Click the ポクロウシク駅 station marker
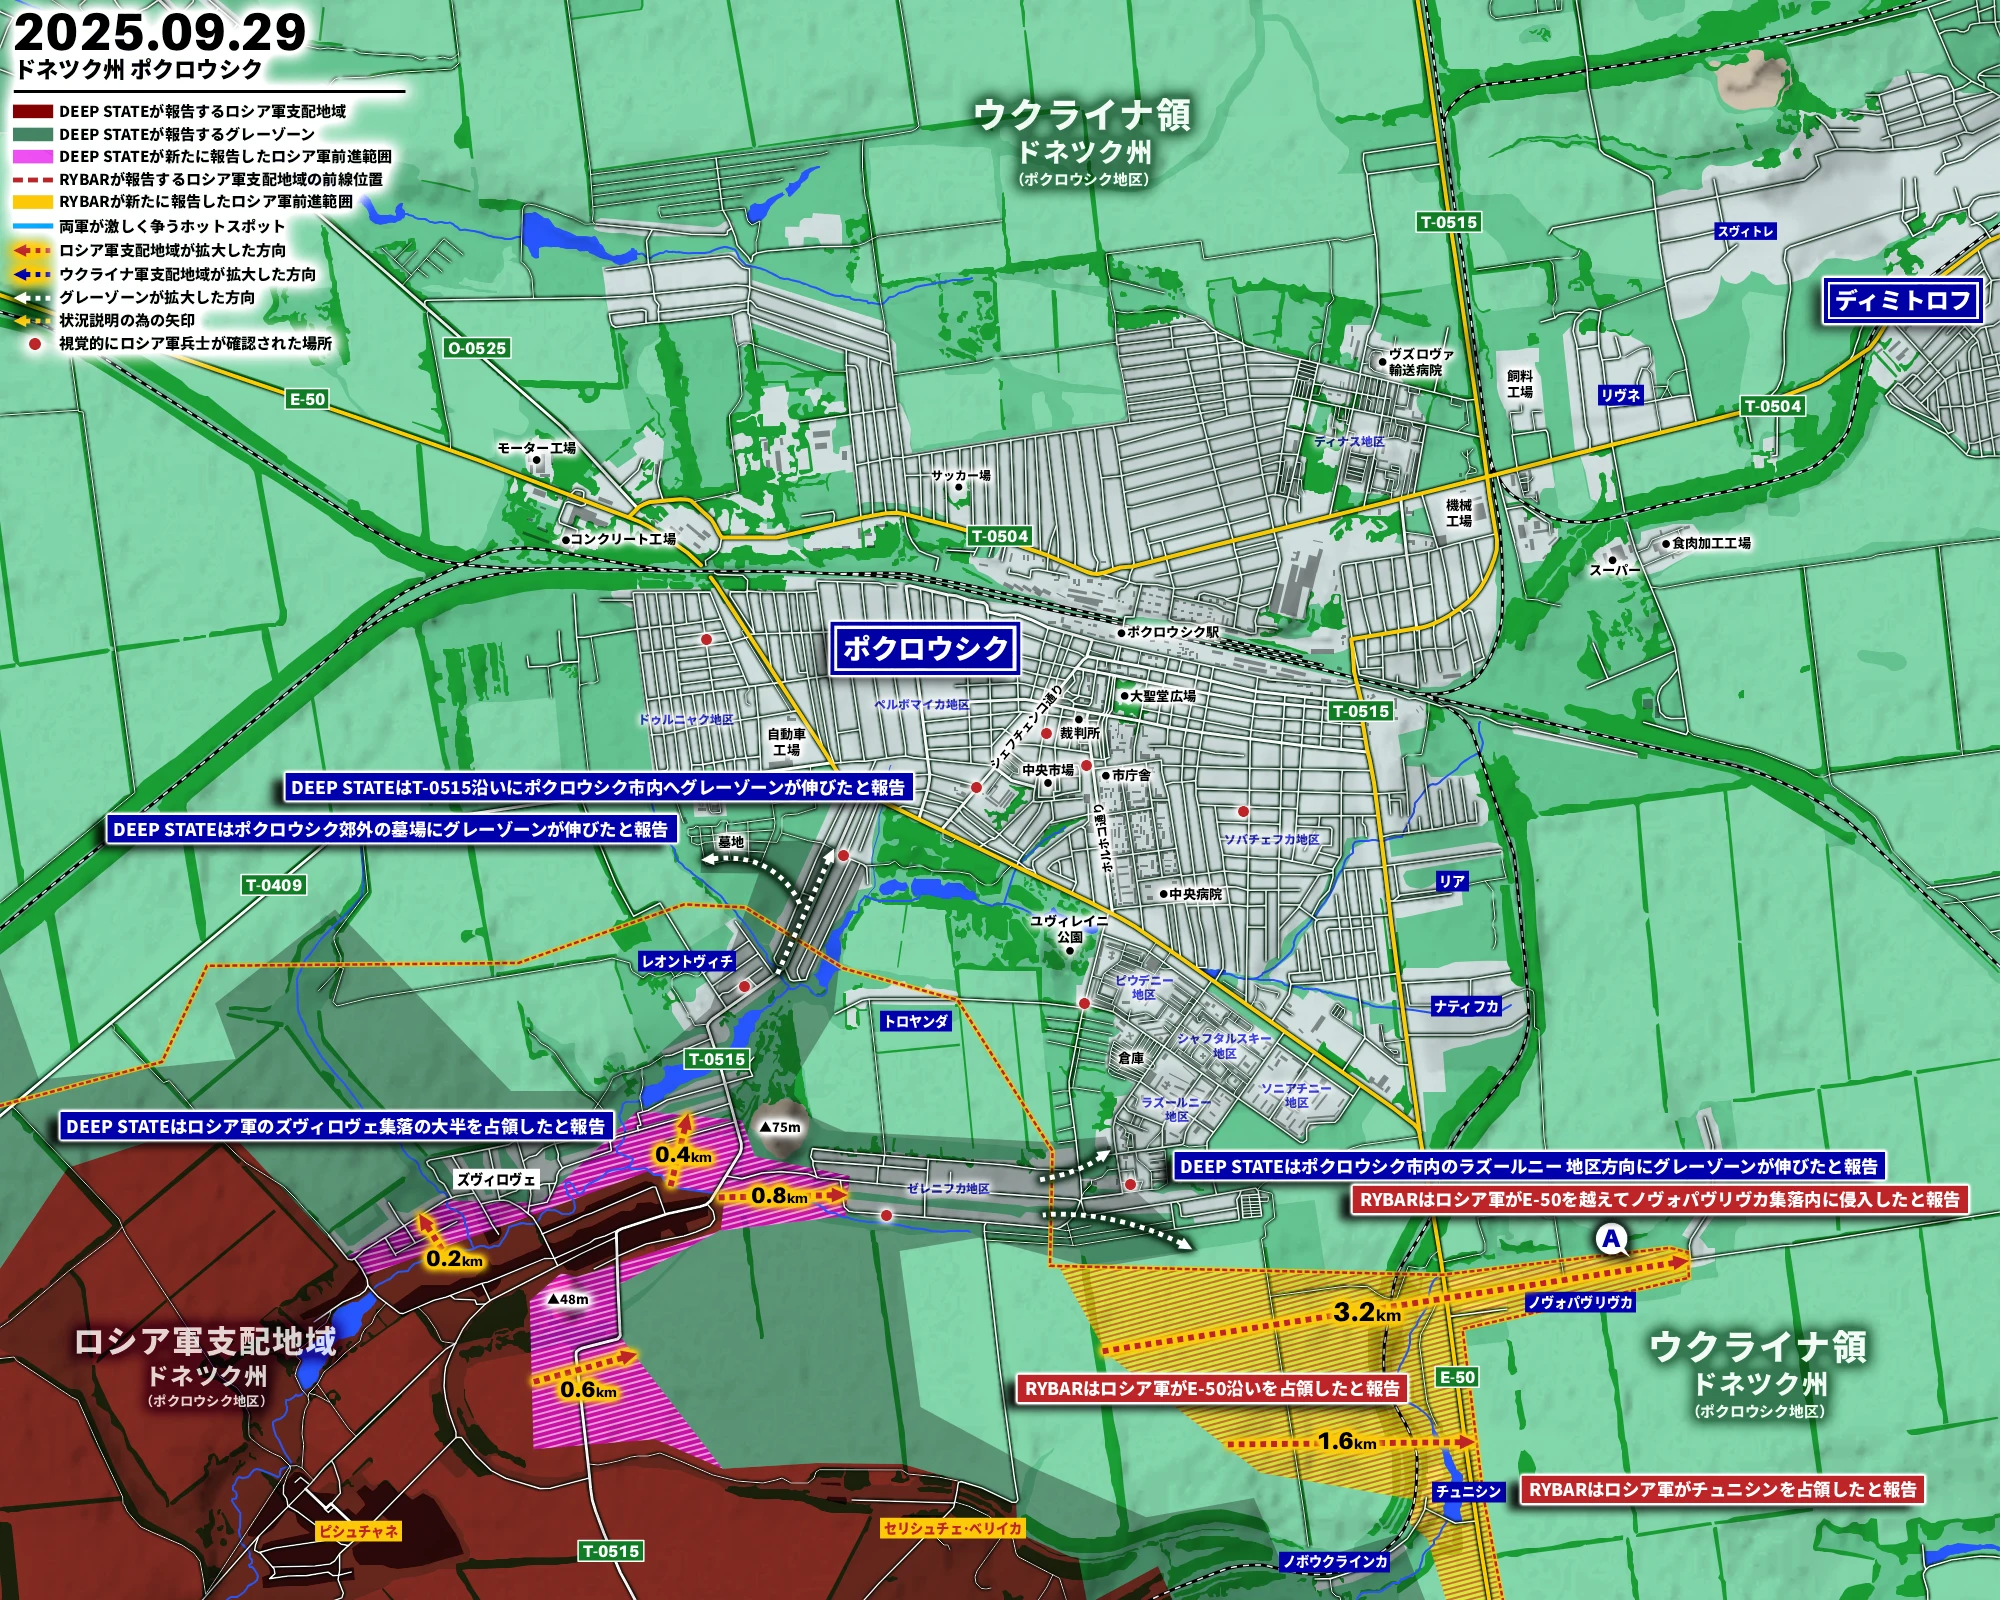 (x=1121, y=633)
